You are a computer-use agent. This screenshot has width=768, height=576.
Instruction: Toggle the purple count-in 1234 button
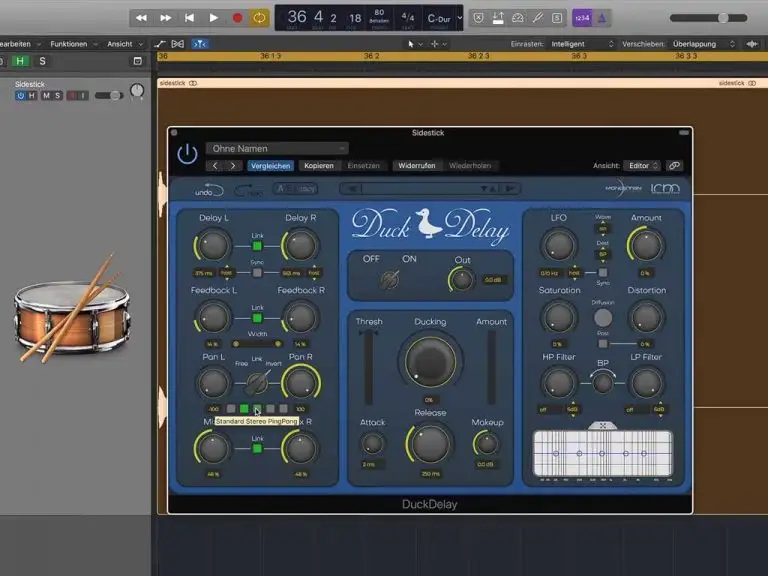click(x=582, y=18)
